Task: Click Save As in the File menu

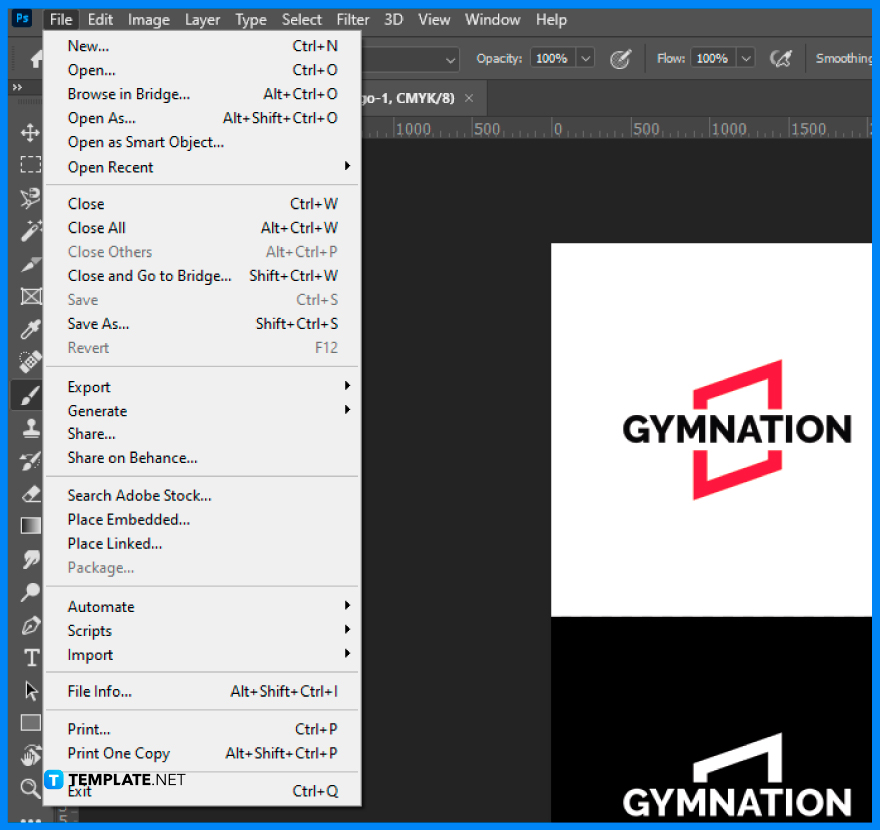Action: point(97,323)
